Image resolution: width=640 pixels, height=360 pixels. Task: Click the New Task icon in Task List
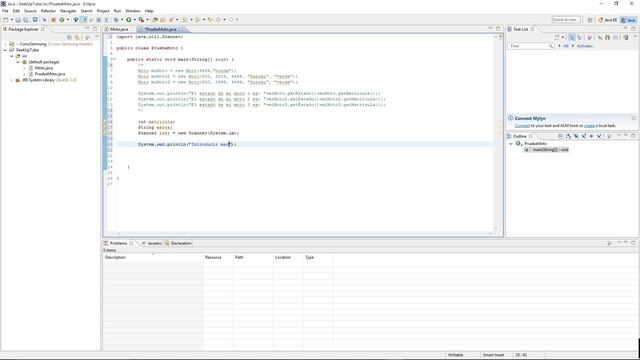(556, 37)
